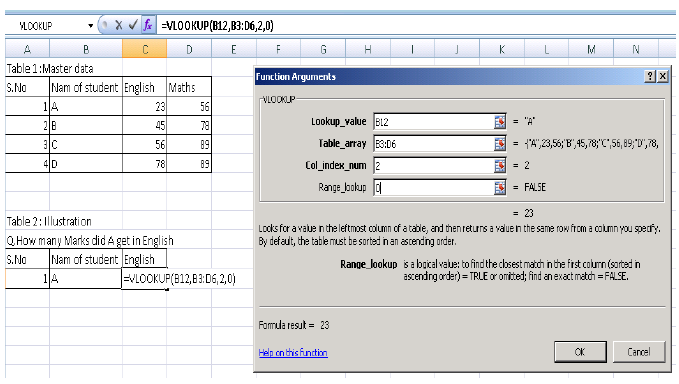This screenshot has width=679, height=384.
Task: Click the OK button
Action: click(580, 352)
